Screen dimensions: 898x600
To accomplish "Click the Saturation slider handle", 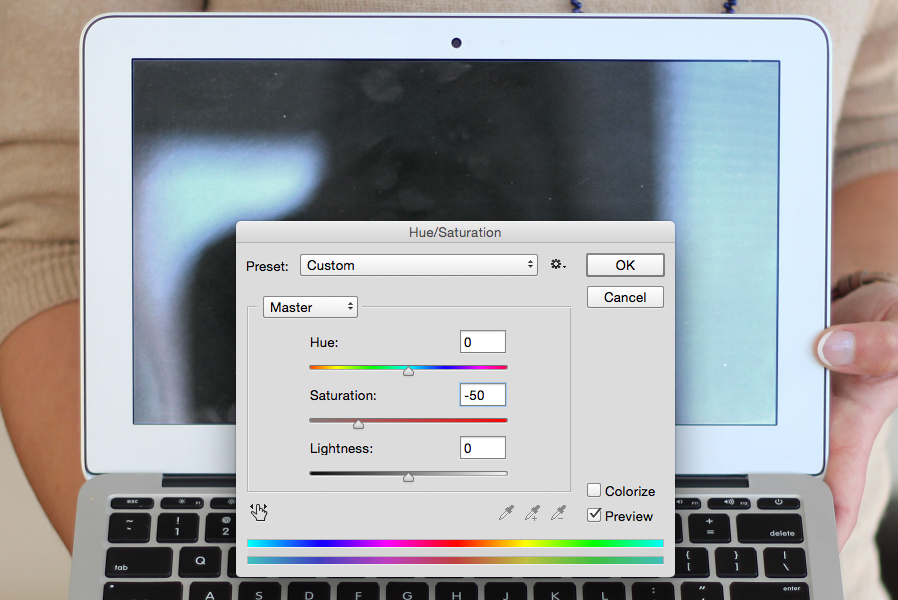I will point(359,424).
